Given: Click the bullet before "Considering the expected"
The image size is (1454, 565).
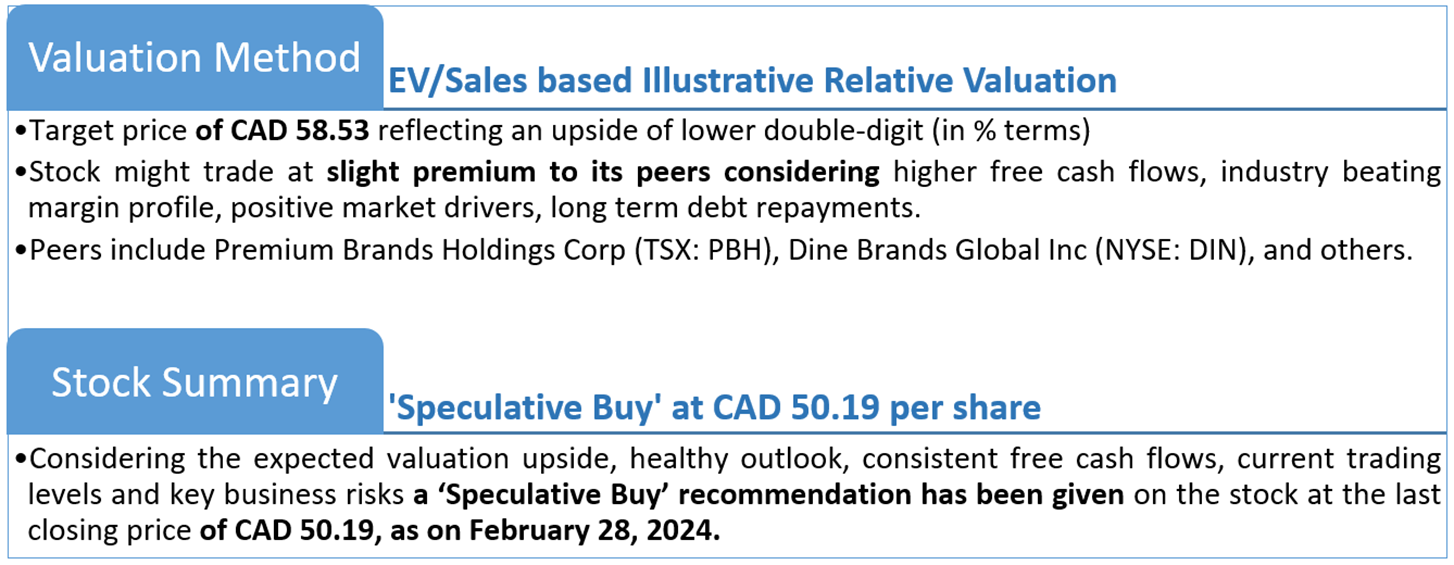Looking at the screenshot, I should tap(23, 459).
